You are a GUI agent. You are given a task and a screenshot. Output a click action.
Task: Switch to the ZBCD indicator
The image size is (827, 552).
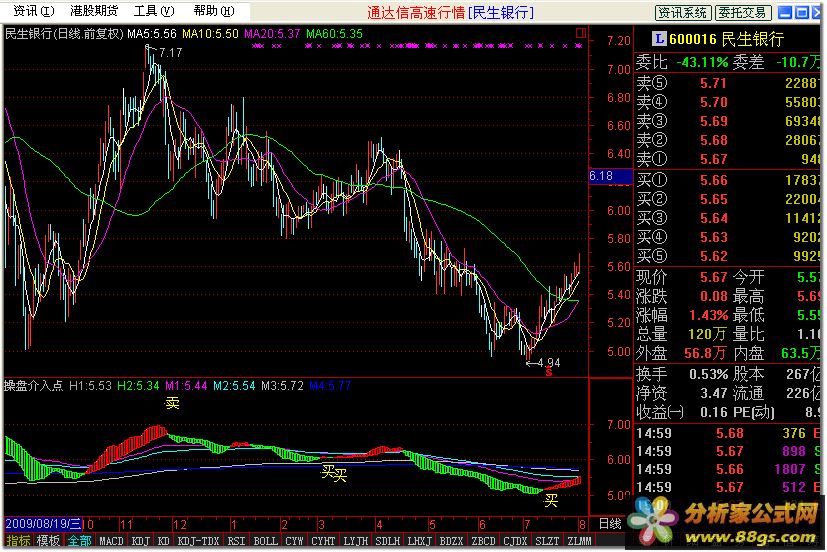pyautogui.click(x=484, y=540)
